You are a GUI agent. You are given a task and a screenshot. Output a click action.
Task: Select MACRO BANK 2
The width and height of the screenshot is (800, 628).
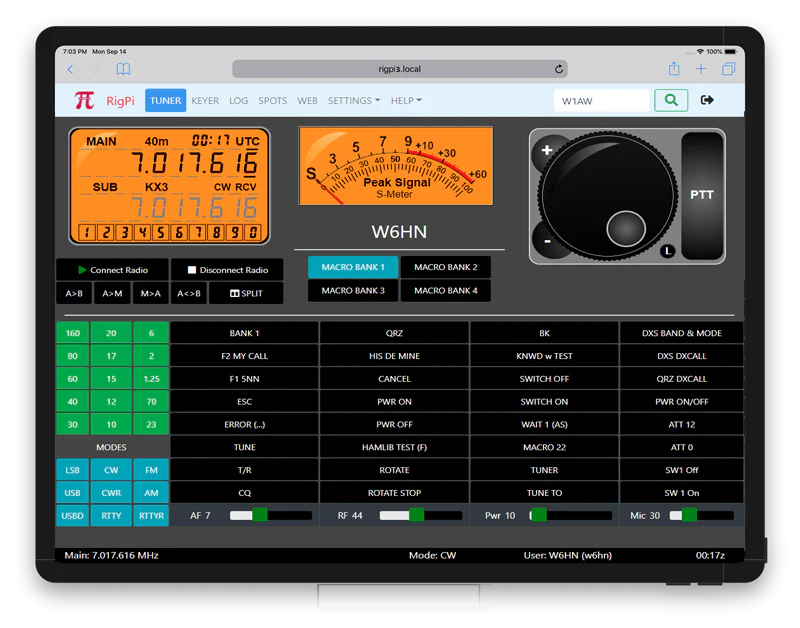pyautogui.click(x=445, y=267)
